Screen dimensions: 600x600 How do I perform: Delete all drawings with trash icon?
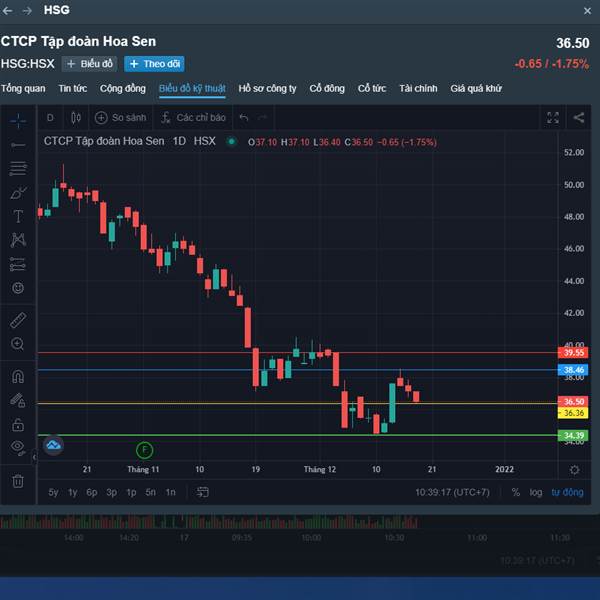pos(18,481)
